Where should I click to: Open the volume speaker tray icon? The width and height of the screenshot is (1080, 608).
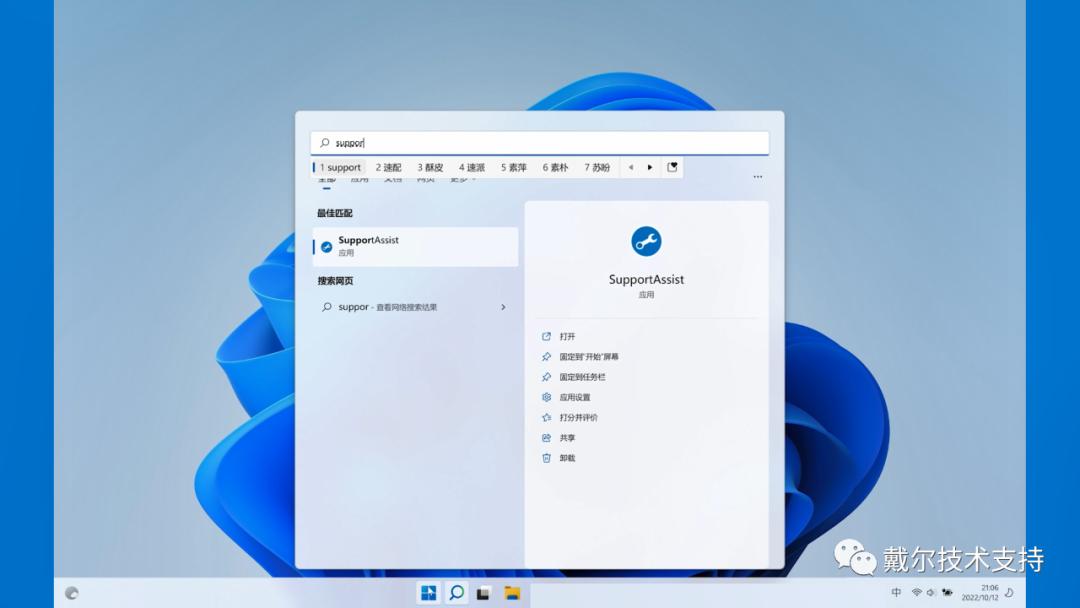click(x=931, y=592)
